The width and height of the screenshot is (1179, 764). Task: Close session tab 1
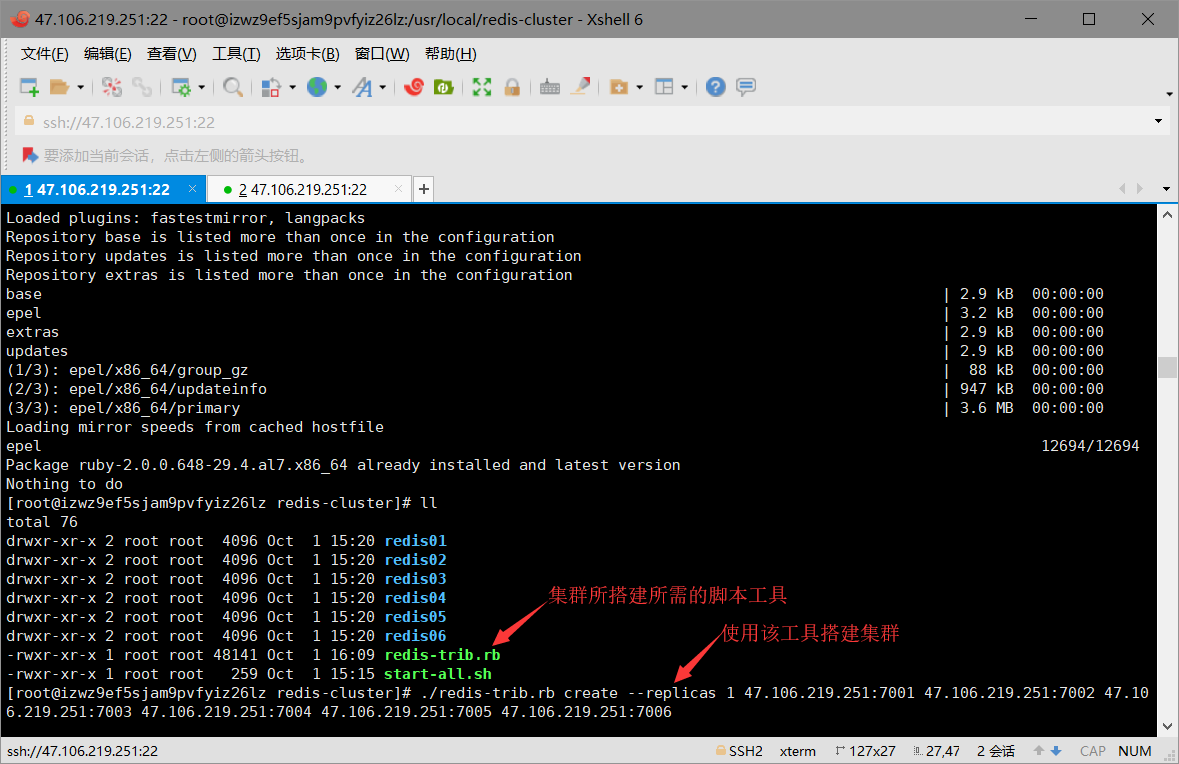(192, 189)
